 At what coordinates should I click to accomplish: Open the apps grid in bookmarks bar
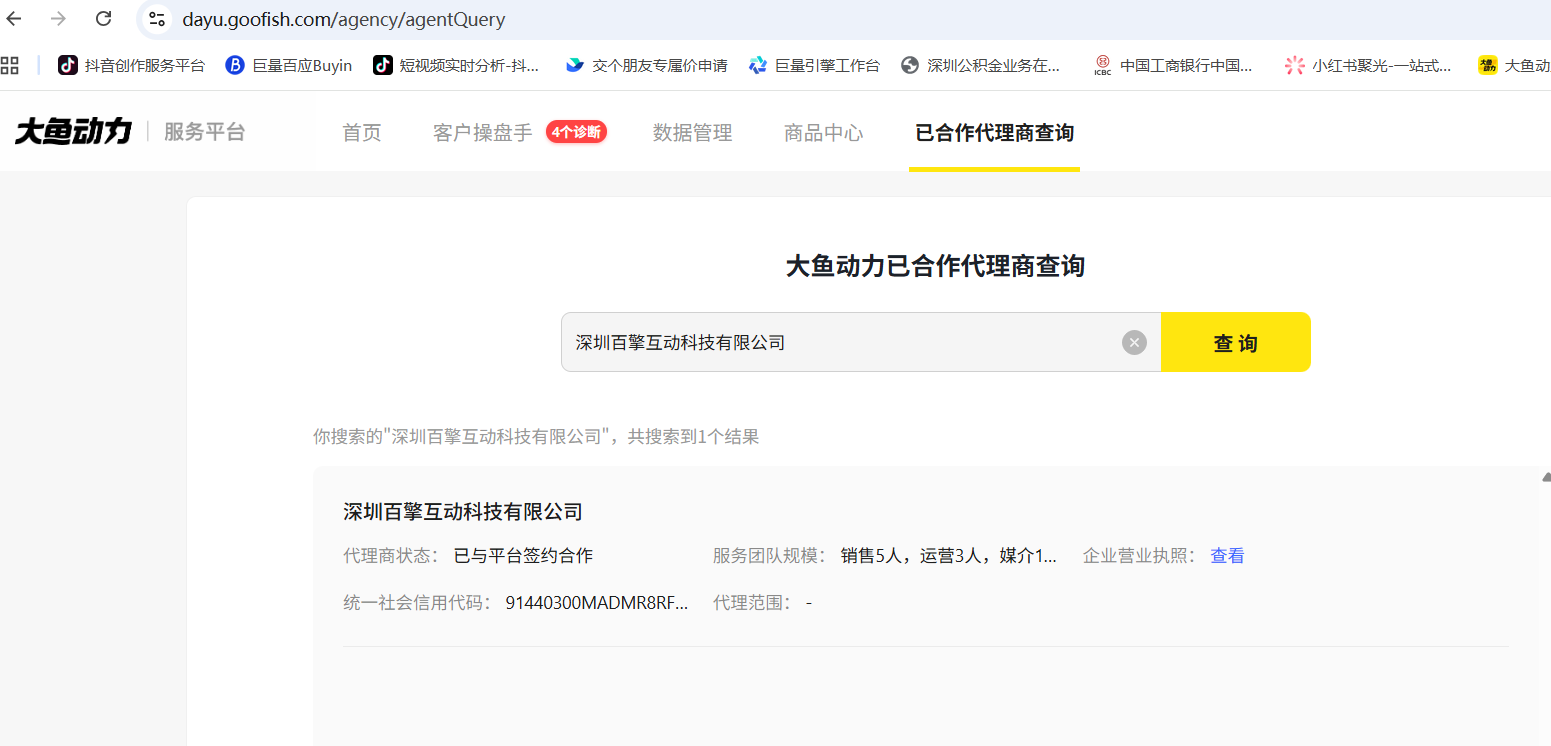pos(10,66)
